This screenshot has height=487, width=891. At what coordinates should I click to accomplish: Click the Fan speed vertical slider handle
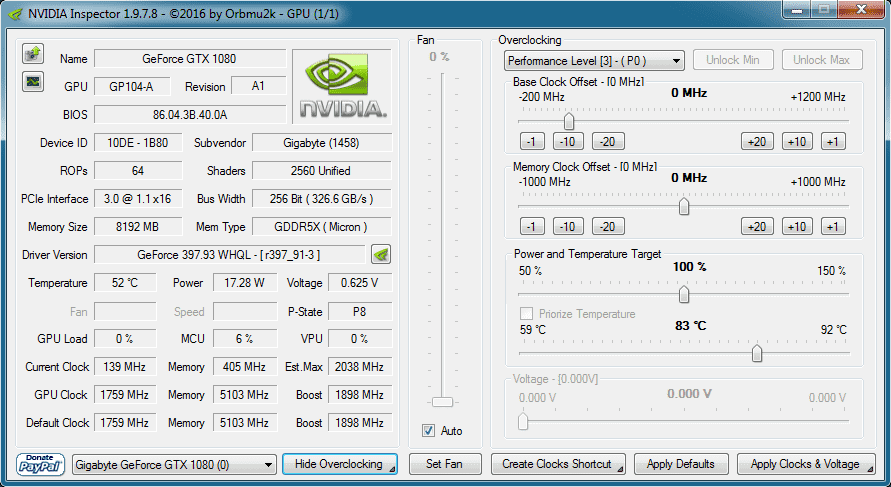pyautogui.click(x=442, y=402)
